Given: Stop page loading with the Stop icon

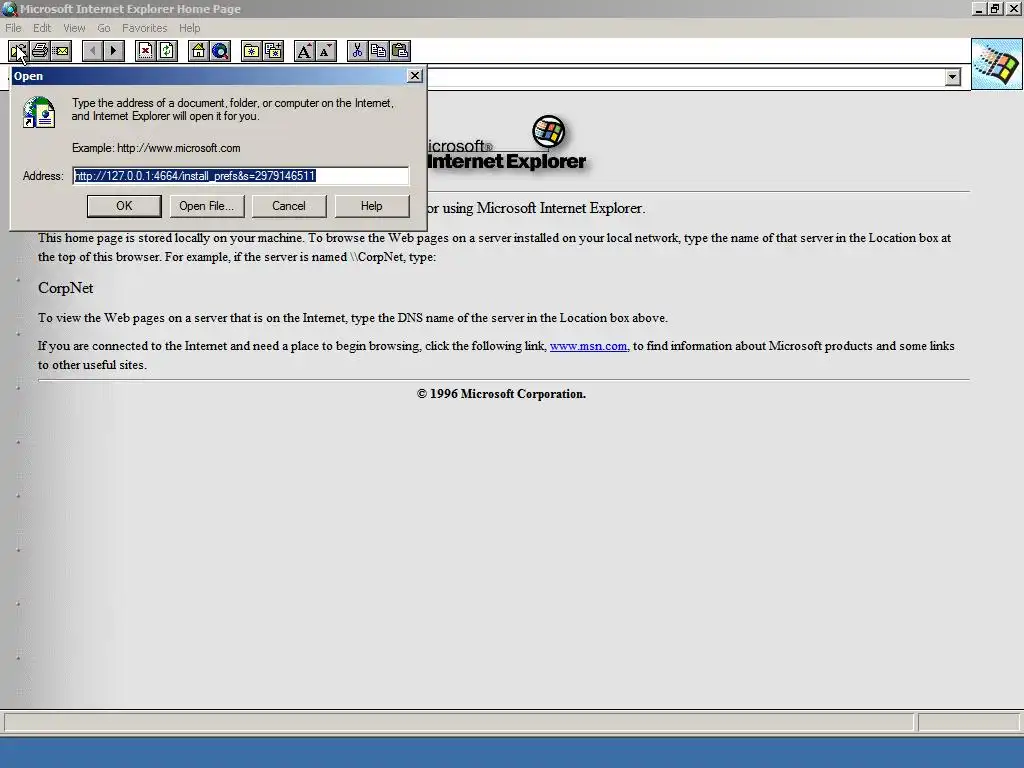Looking at the screenshot, I should pos(145,51).
